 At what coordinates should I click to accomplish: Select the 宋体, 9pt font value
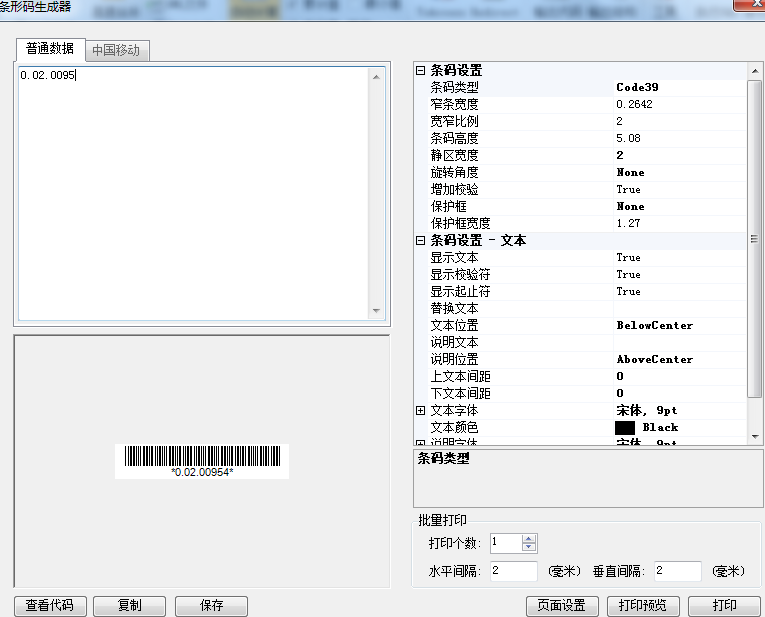[680, 411]
